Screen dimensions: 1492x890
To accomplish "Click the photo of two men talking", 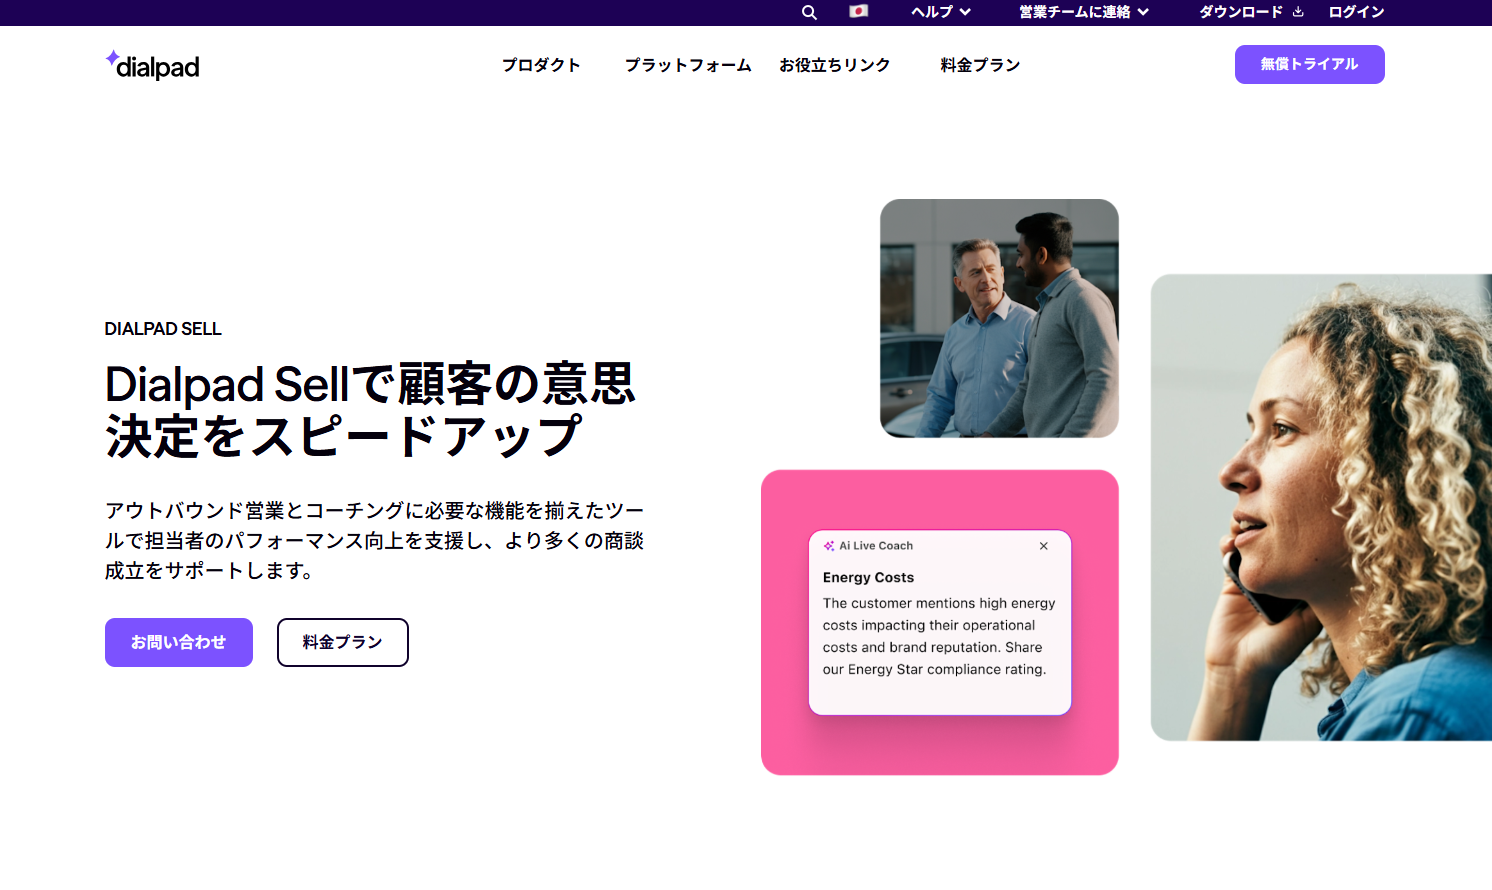I will coord(999,318).
